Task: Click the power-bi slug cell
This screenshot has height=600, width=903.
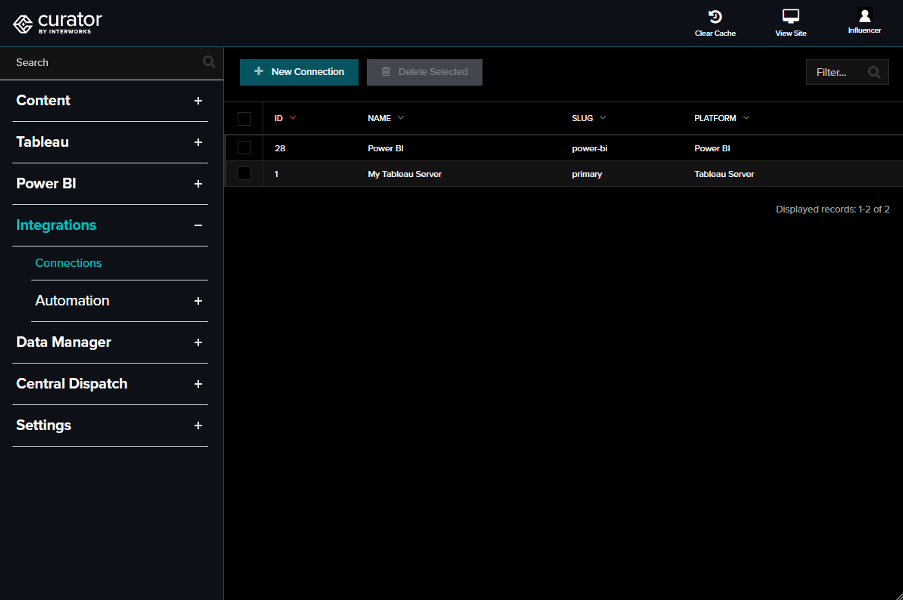Action: 590,148
